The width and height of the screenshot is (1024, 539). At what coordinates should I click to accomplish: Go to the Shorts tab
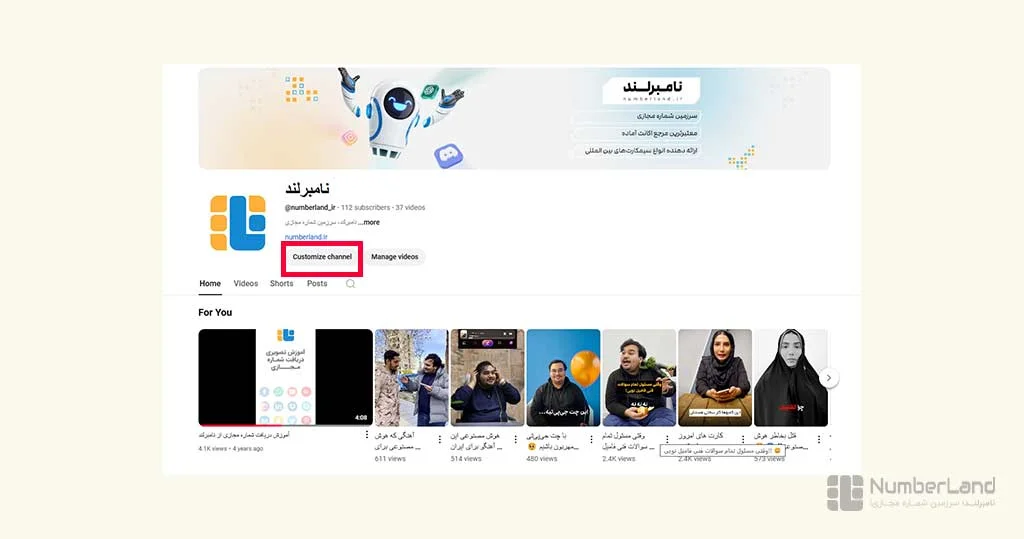tap(281, 284)
